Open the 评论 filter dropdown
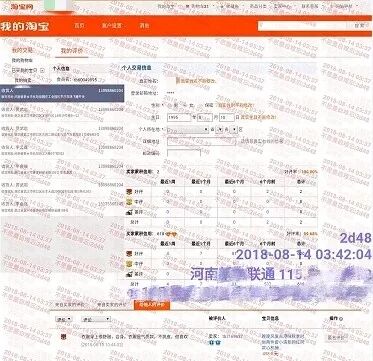Screen dimensions: 373x361 (96, 319)
